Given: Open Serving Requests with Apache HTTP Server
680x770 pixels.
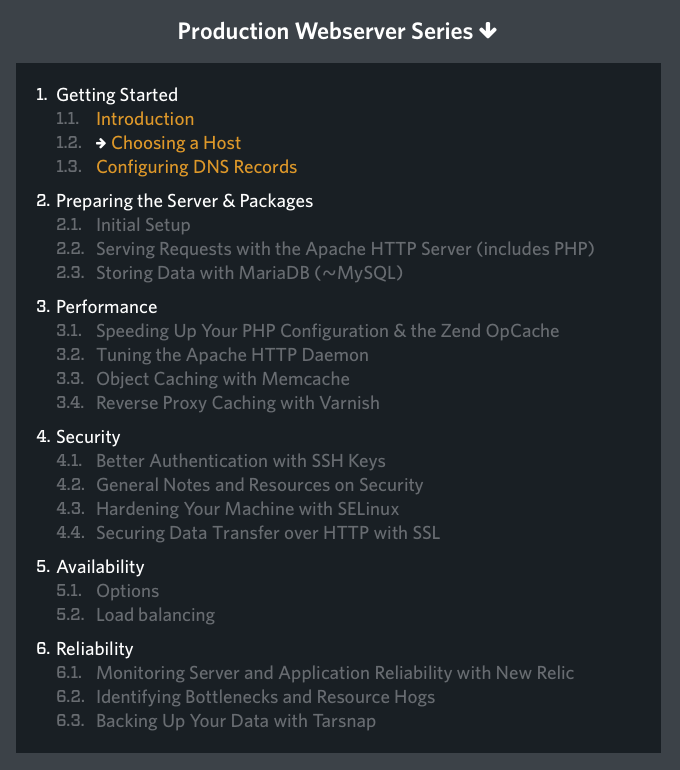Looking at the screenshot, I should pyautogui.click(x=345, y=249).
